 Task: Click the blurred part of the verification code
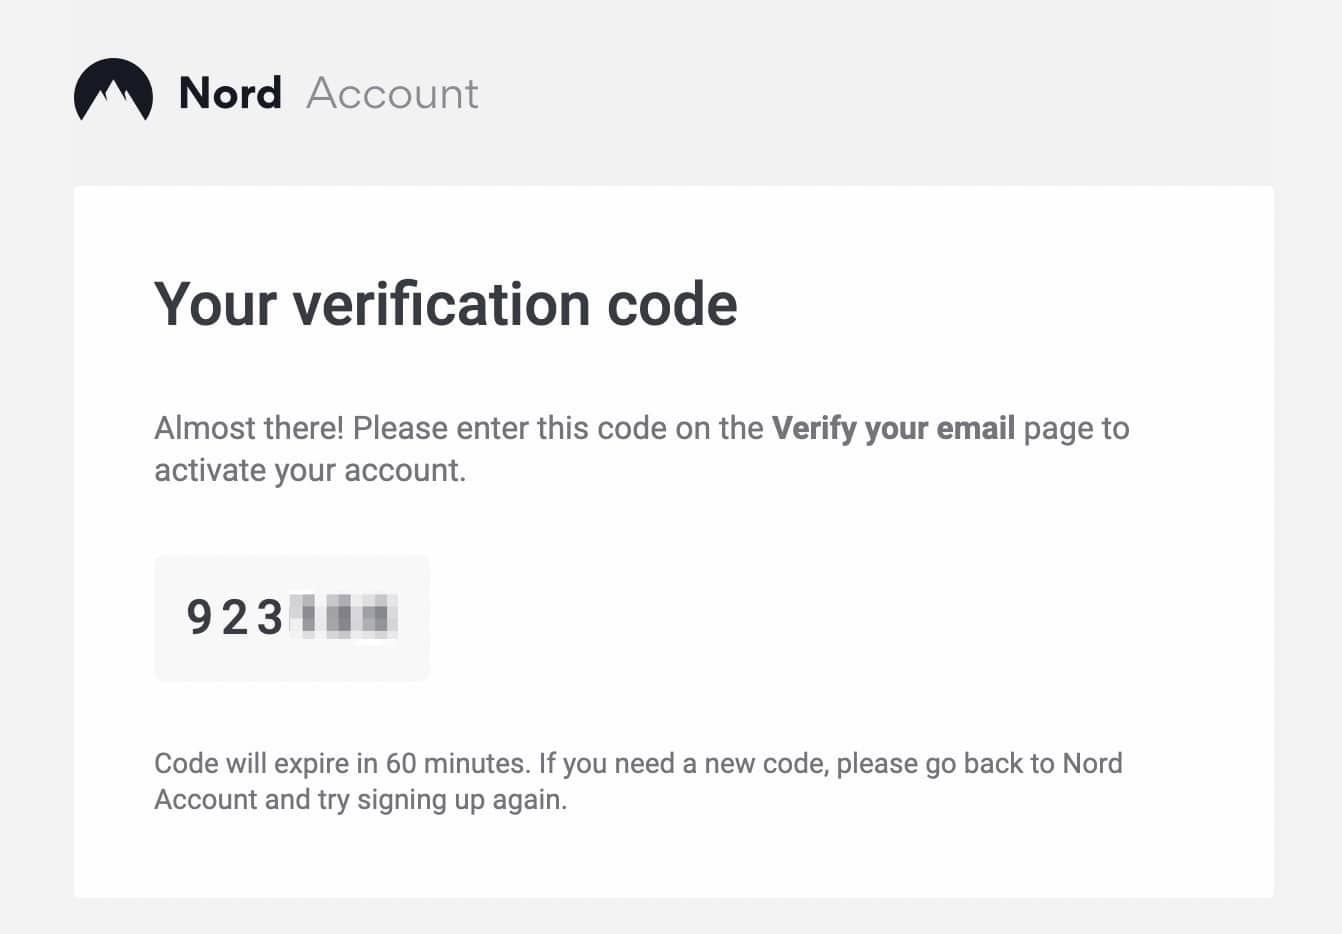coord(343,616)
